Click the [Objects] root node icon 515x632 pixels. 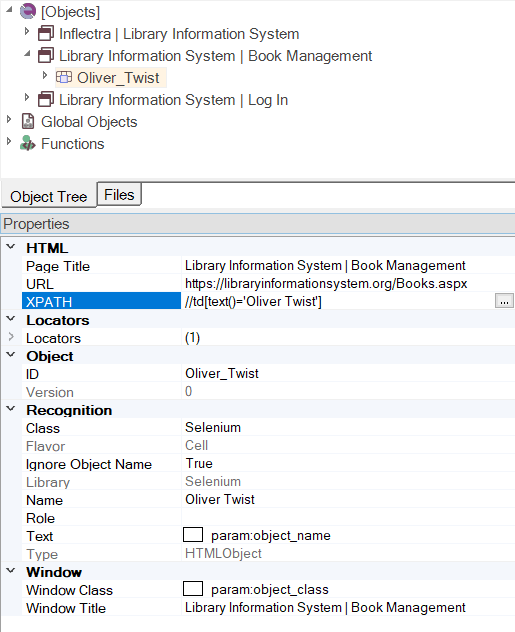(28, 12)
